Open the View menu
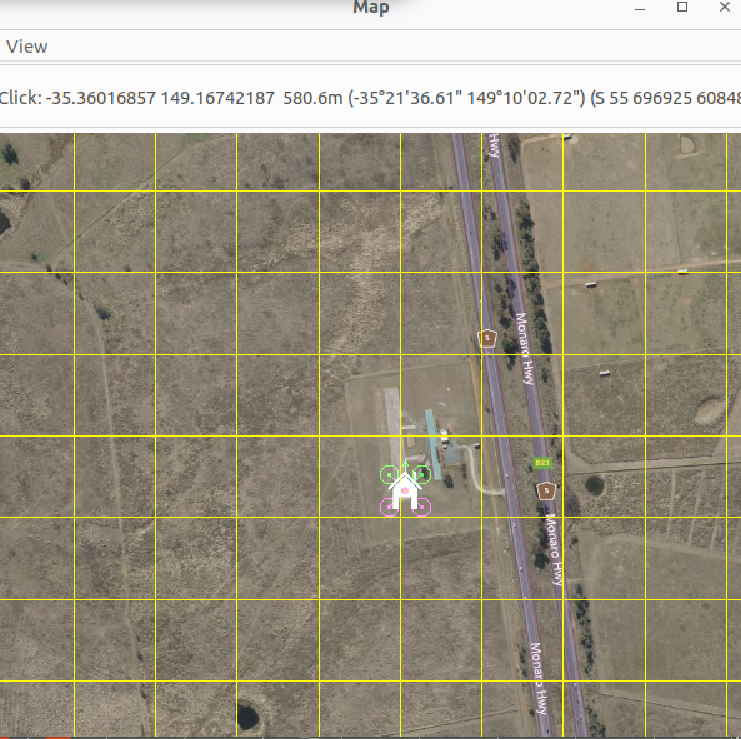741x739 pixels. pyautogui.click(x=27, y=47)
